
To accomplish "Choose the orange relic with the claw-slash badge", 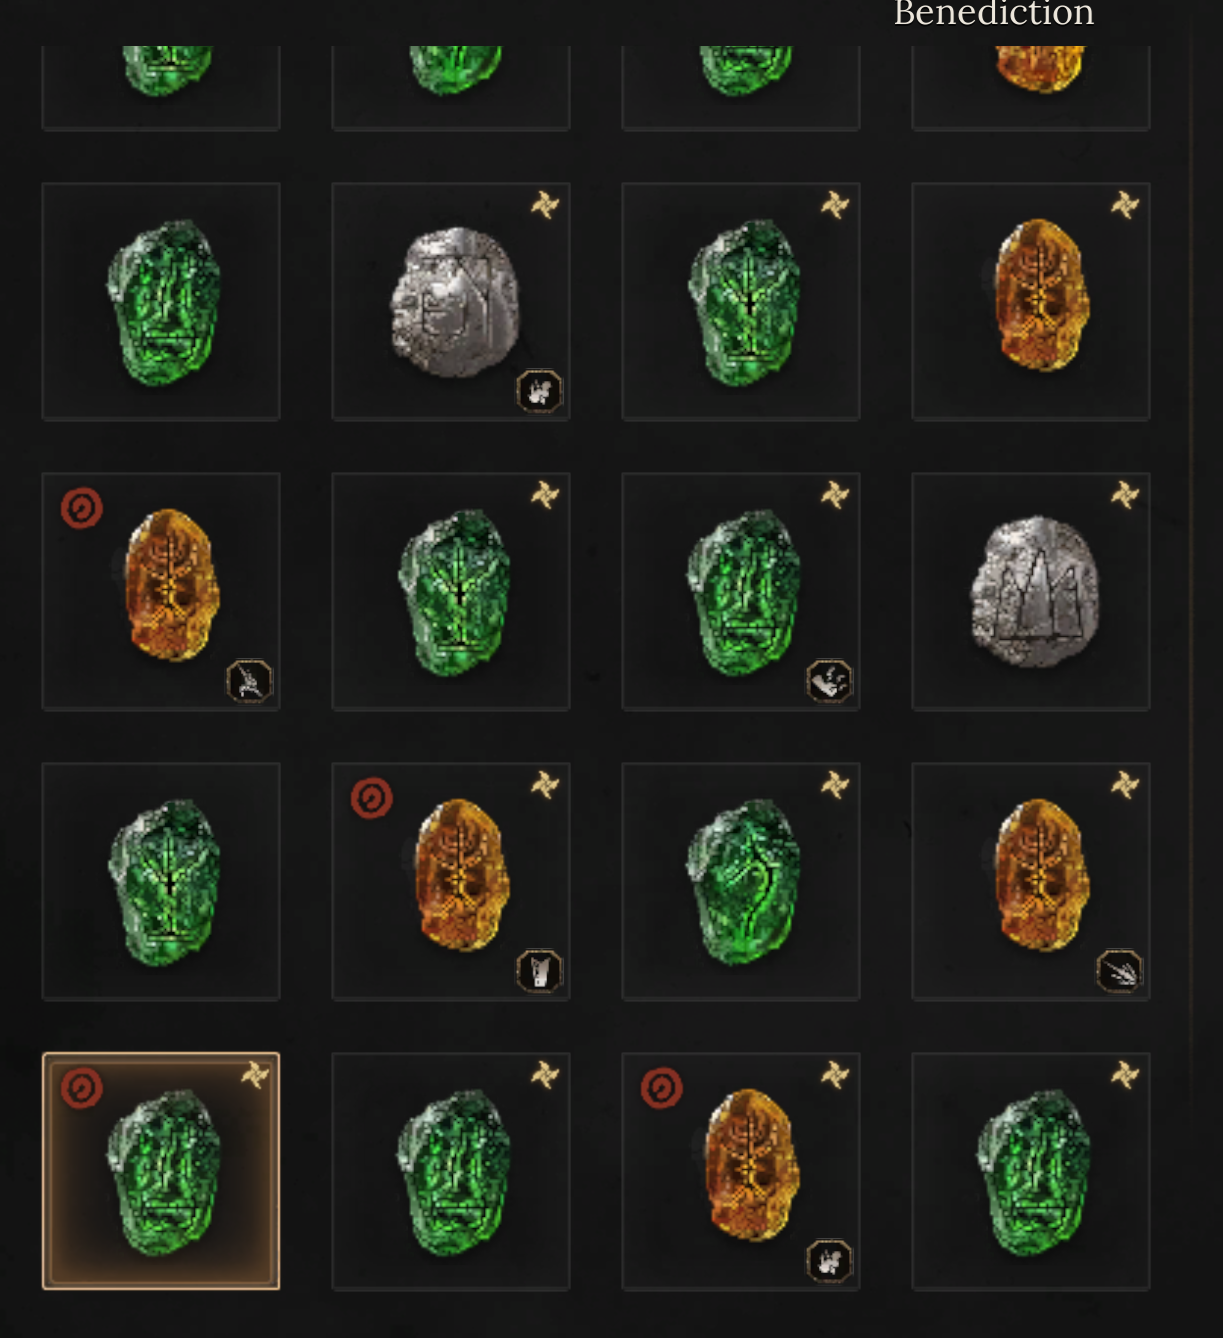I will pos(1031,881).
